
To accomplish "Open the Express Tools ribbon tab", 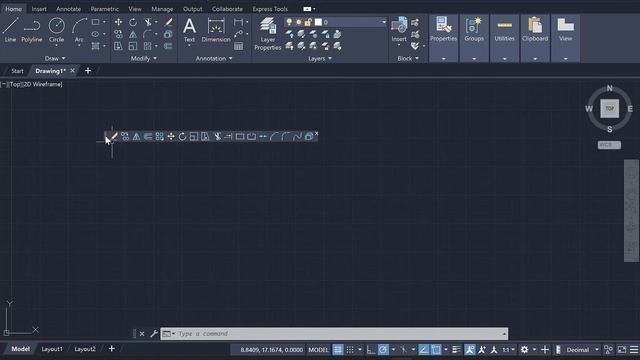I will point(270,9).
